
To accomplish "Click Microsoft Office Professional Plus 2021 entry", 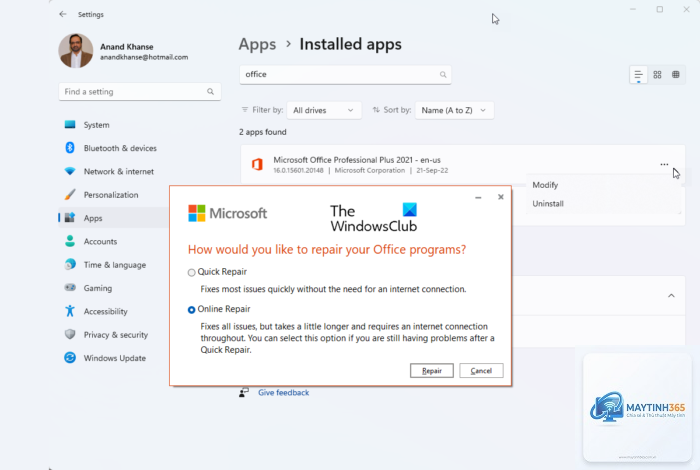I will (x=462, y=164).
